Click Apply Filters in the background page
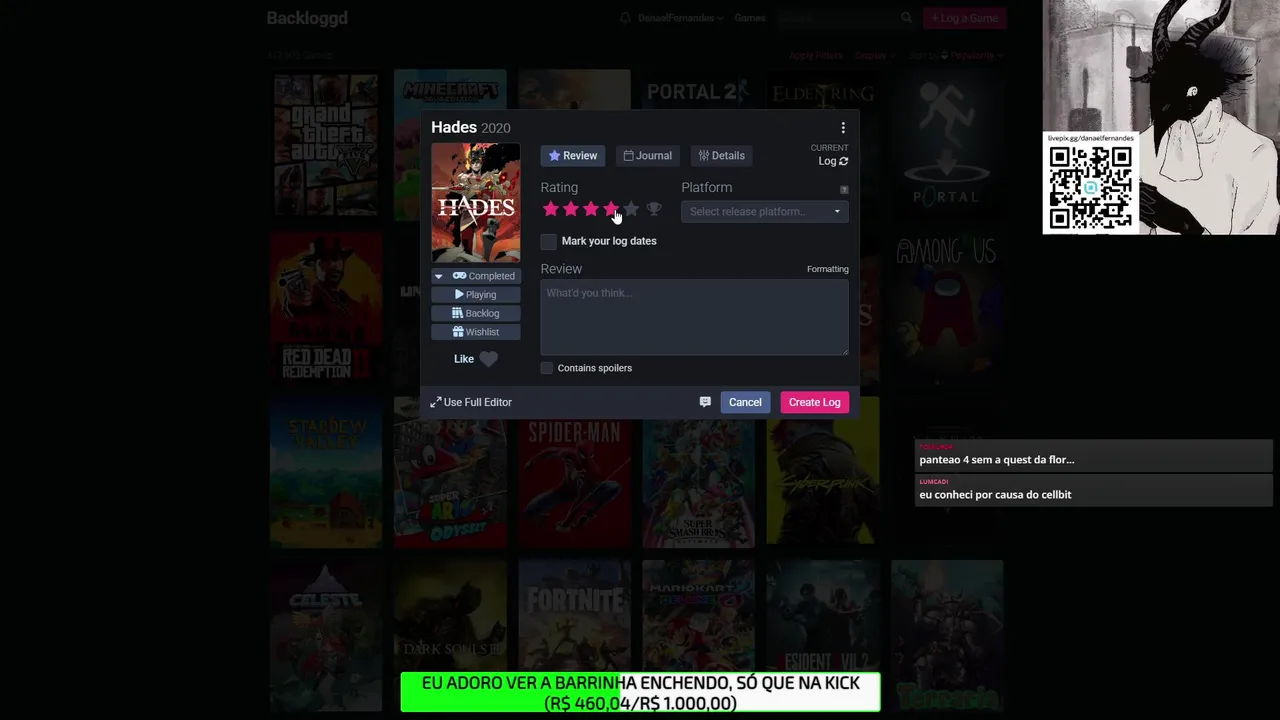 pyautogui.click(x=816, y=56)
